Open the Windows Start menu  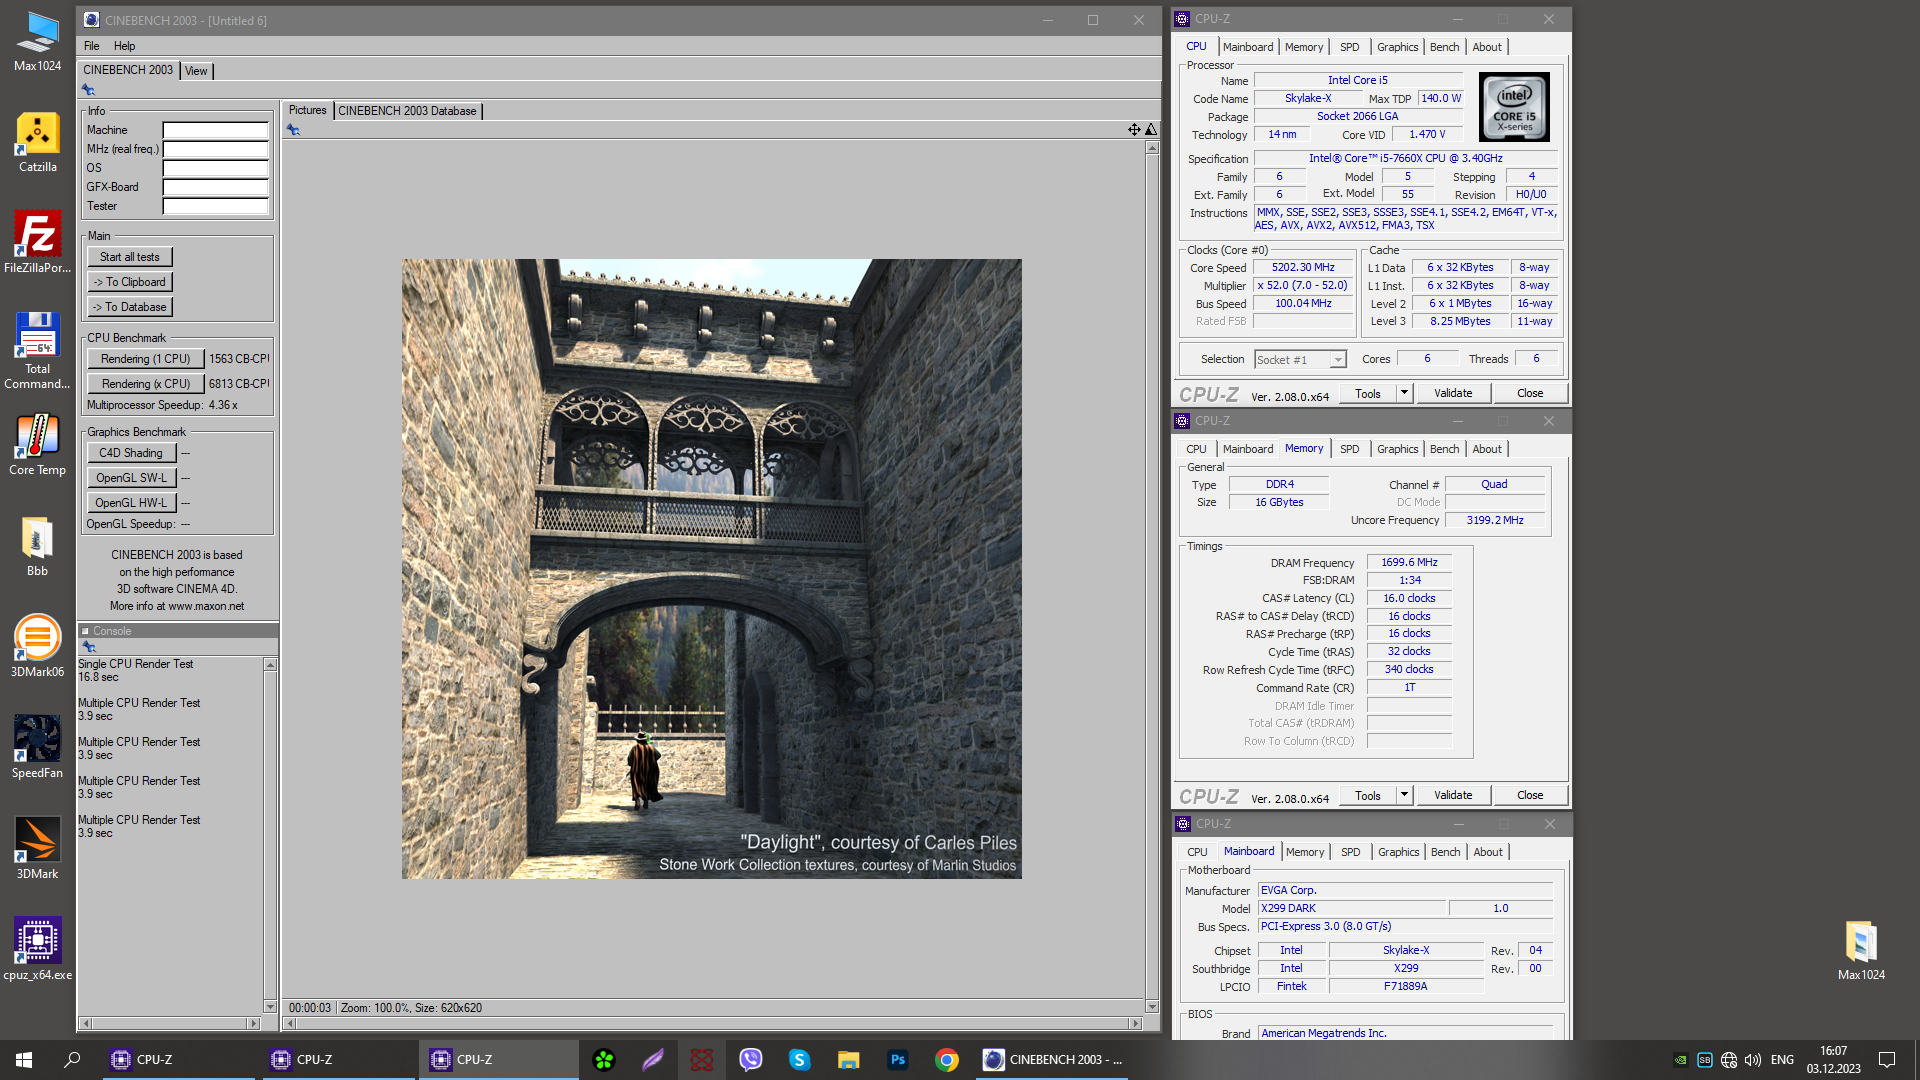(24, 1060)
